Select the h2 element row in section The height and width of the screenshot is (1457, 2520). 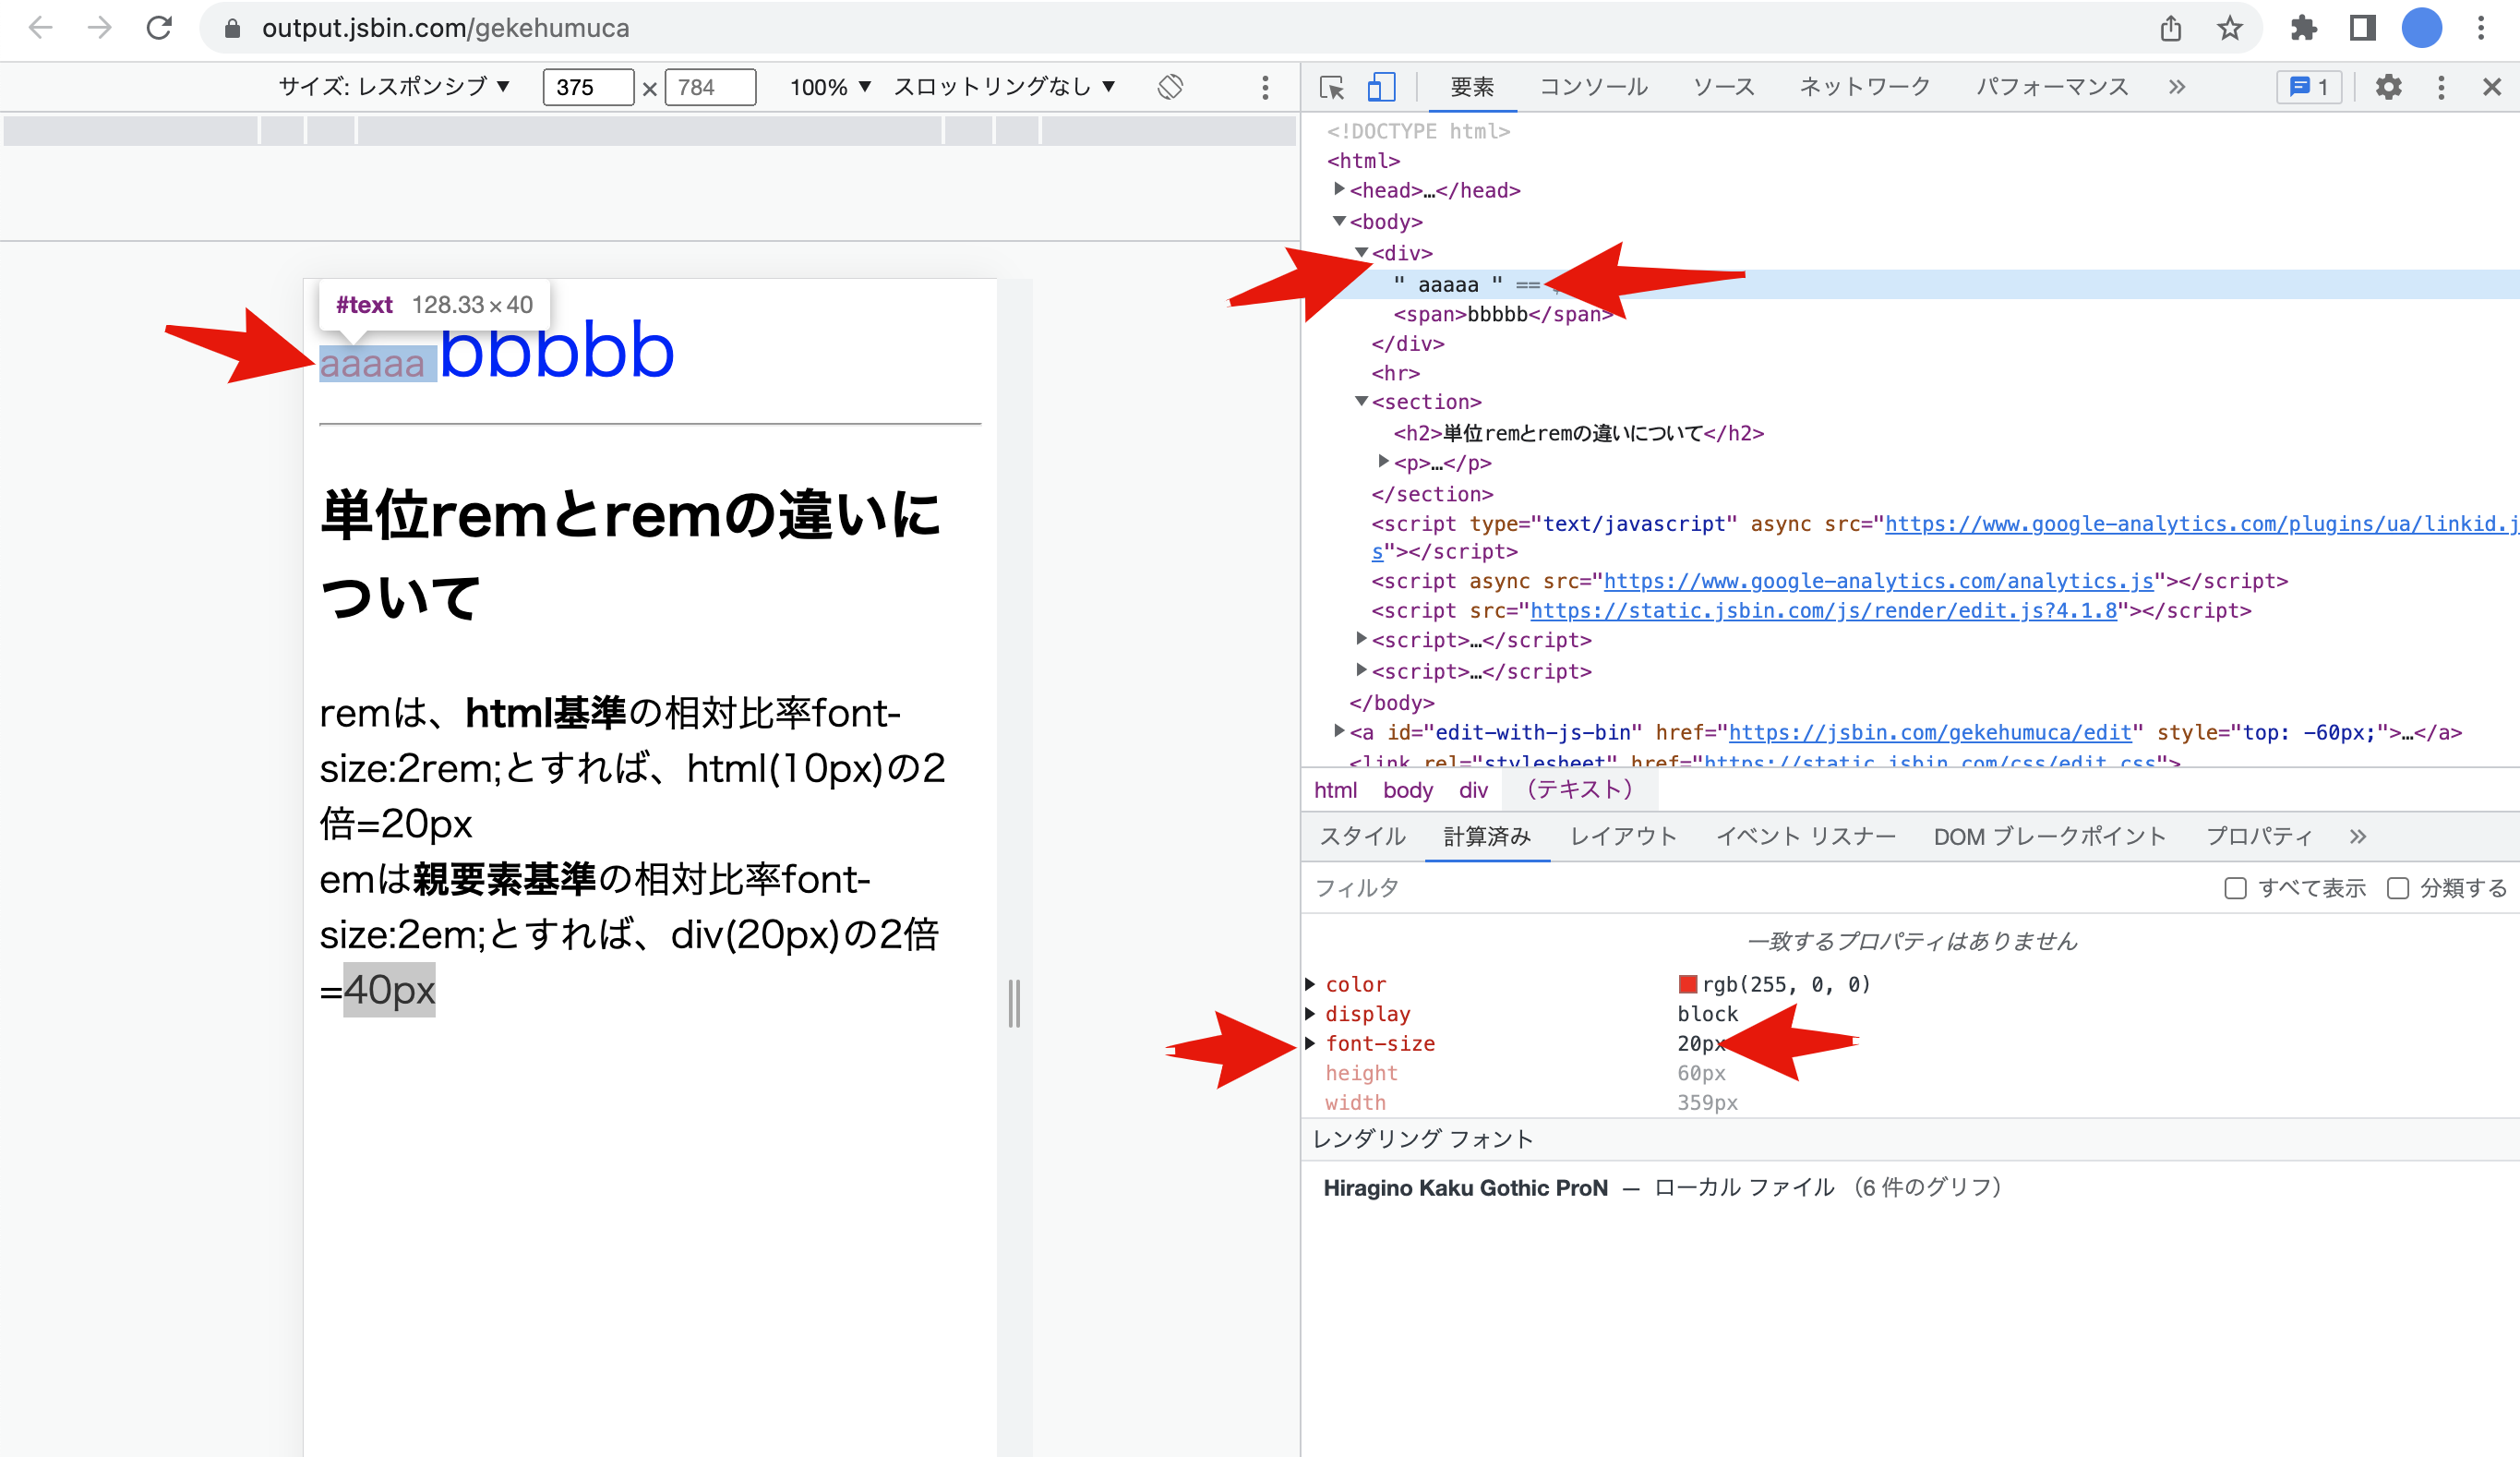[x=1579, y=433]
